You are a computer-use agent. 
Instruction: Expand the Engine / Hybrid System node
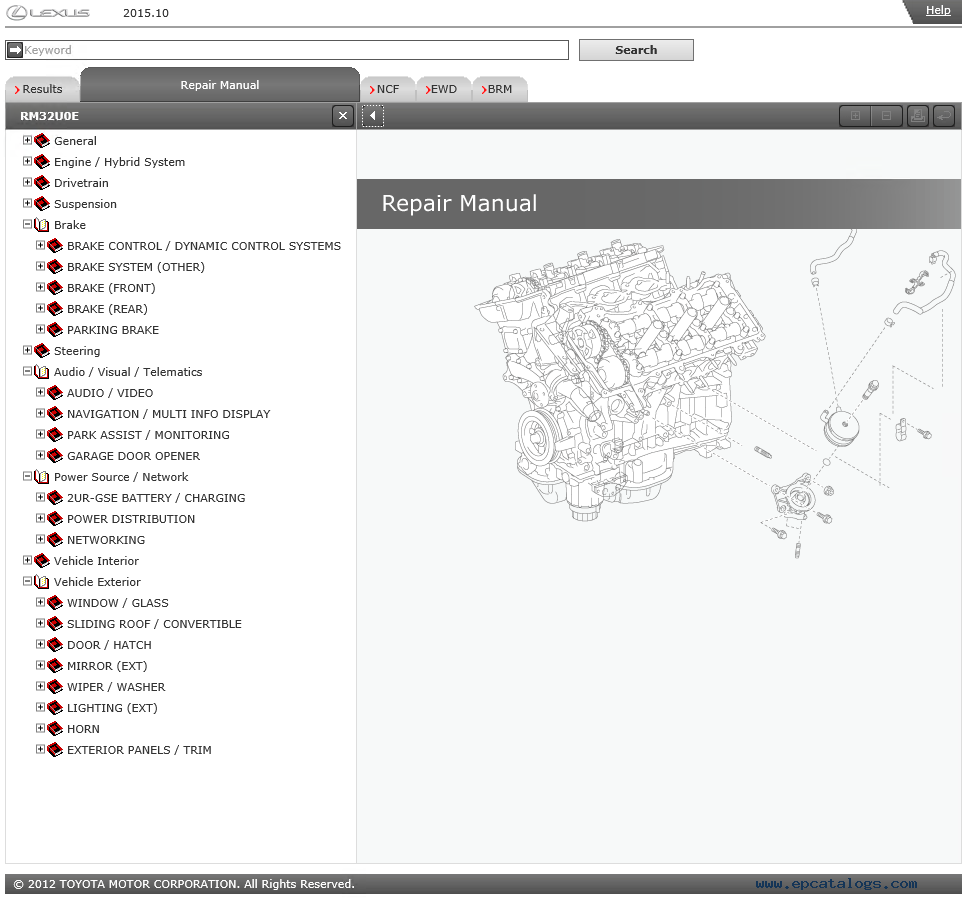coord(27,161)
